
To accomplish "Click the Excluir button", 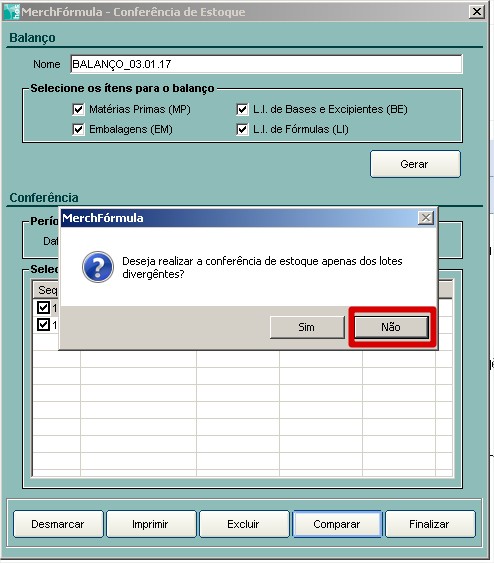I will pyautogui.click(x=244, y=524).
